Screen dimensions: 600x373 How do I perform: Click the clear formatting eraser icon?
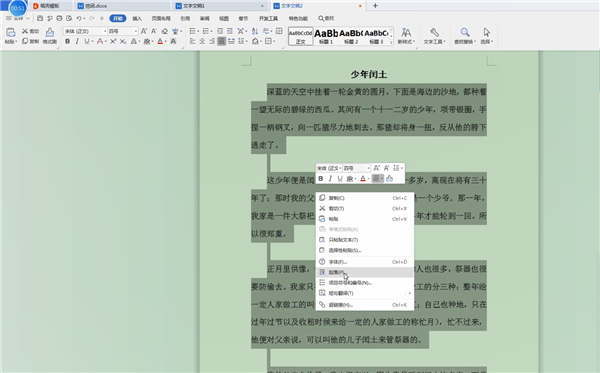165,31
